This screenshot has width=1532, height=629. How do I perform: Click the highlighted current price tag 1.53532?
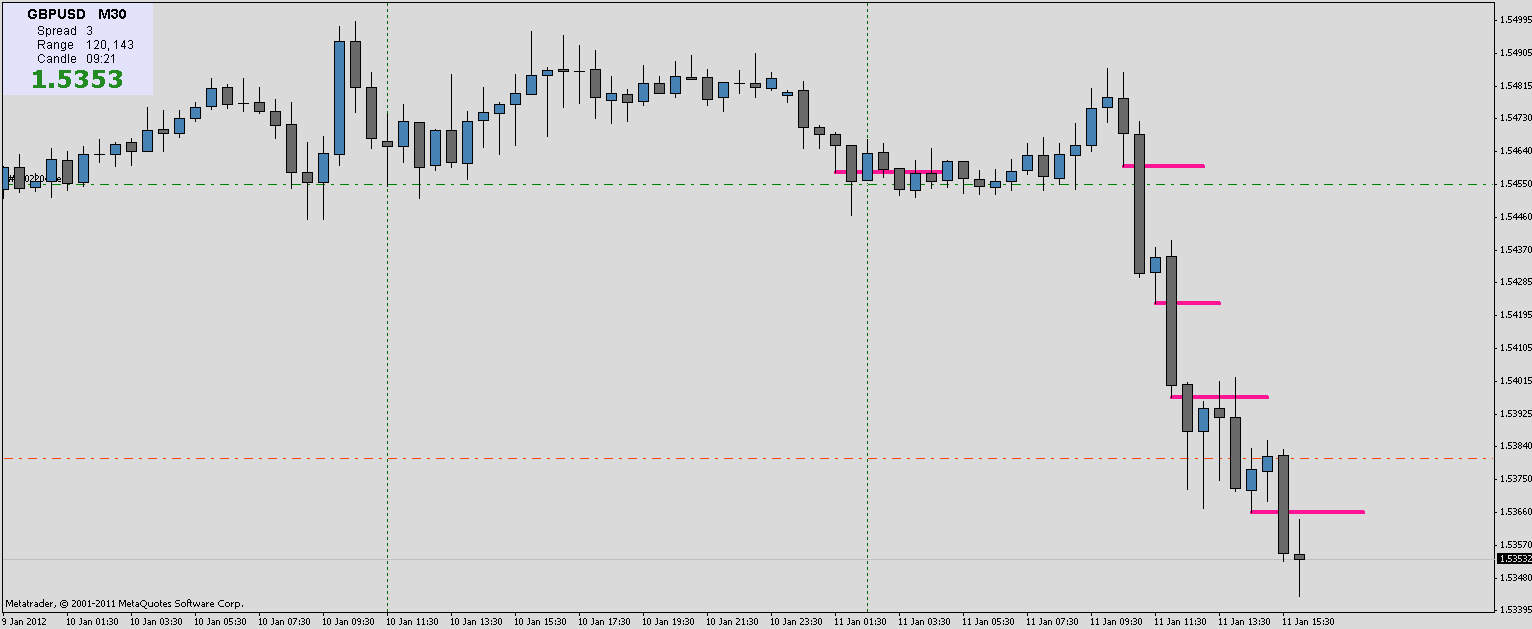pyautogui.click(x=1514, y=559)
